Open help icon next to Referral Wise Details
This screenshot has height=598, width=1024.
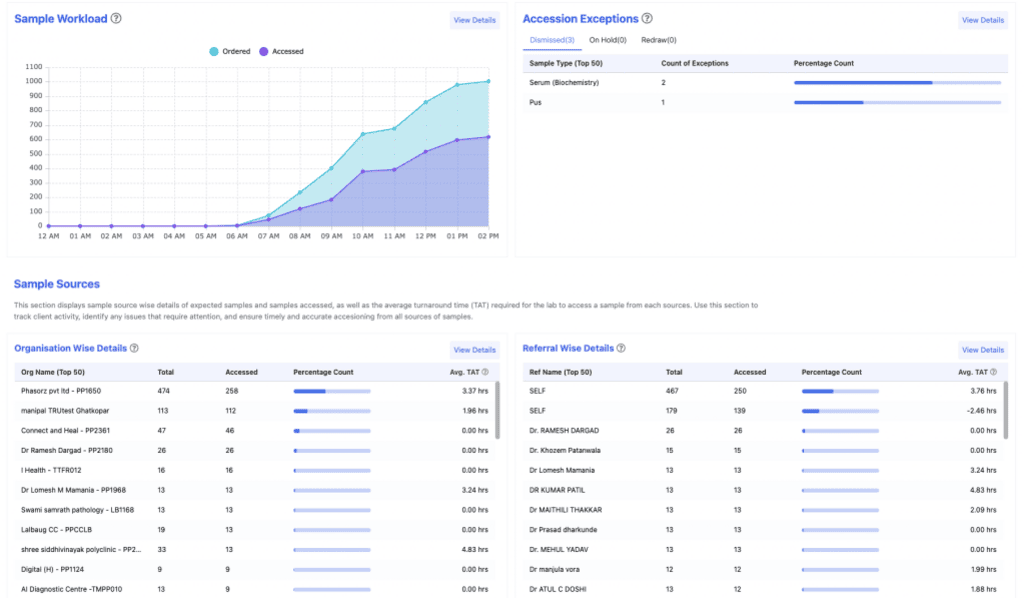pos(621,348)
